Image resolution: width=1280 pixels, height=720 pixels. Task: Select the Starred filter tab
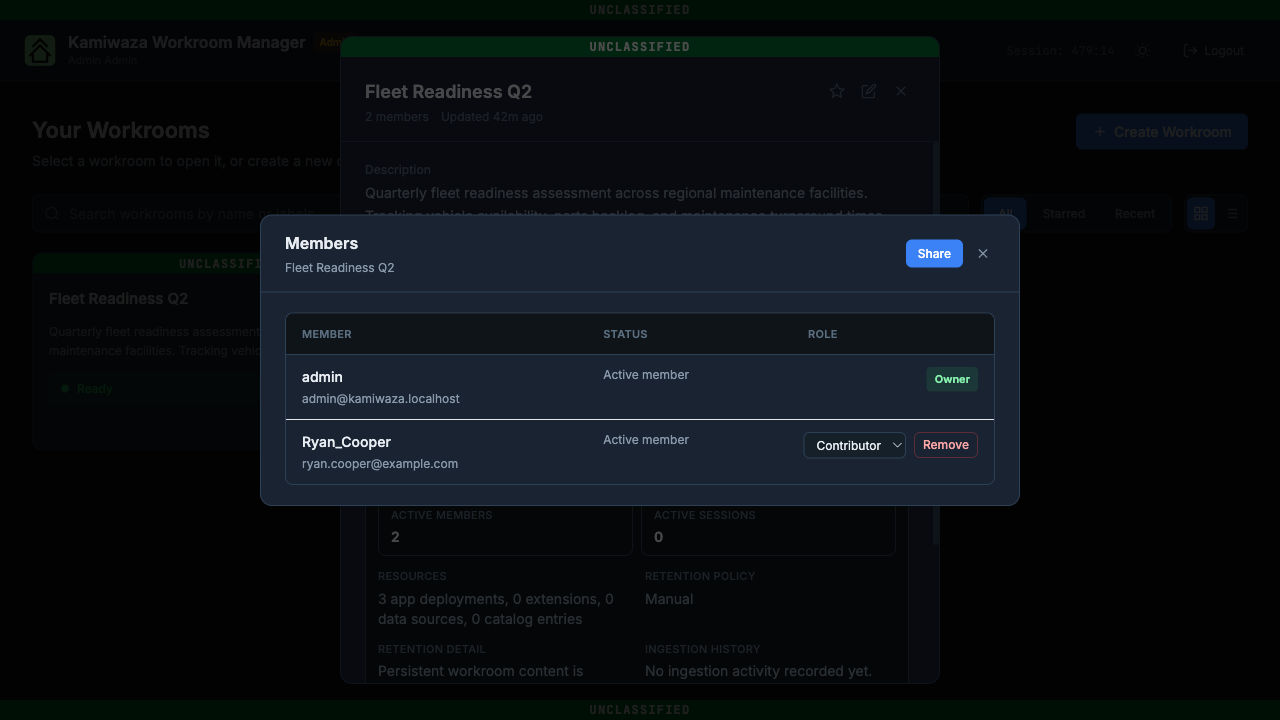click(x=1064, y=214)
